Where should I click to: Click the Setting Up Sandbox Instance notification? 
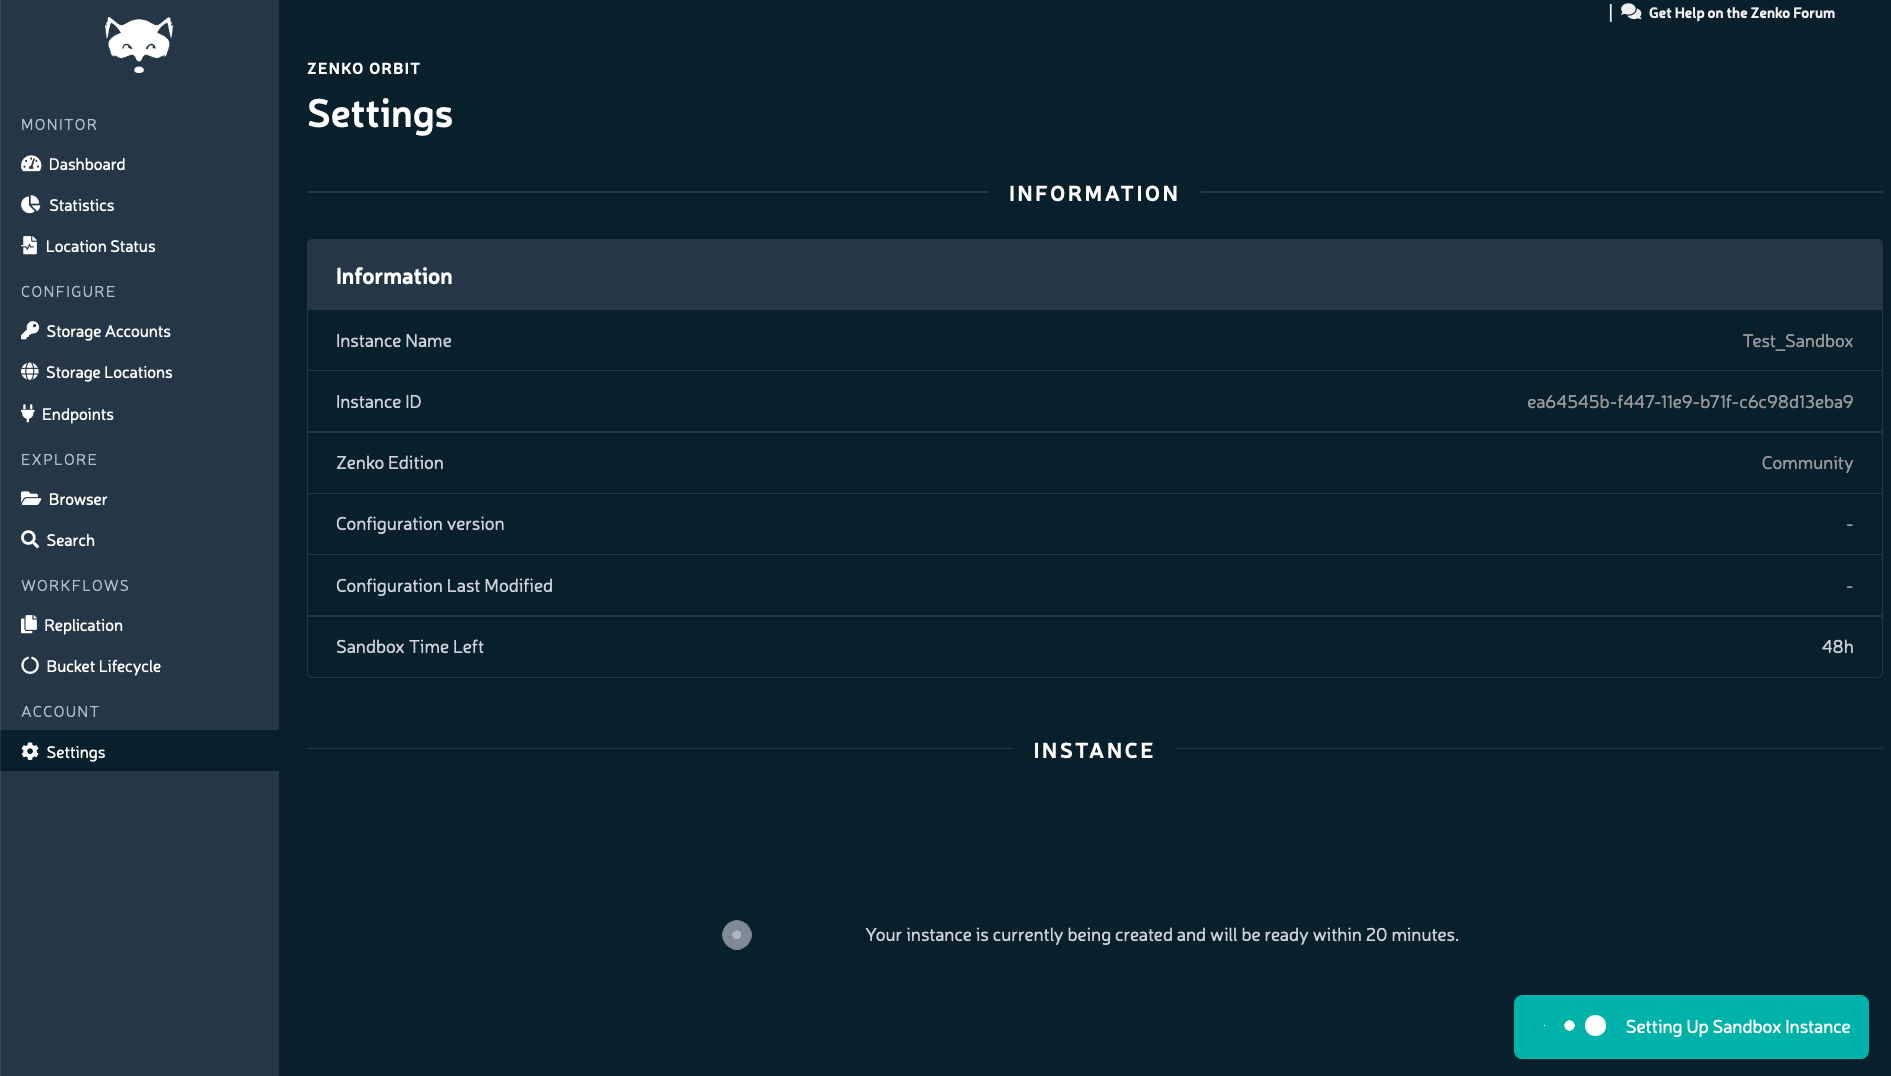[1691, 1027]
